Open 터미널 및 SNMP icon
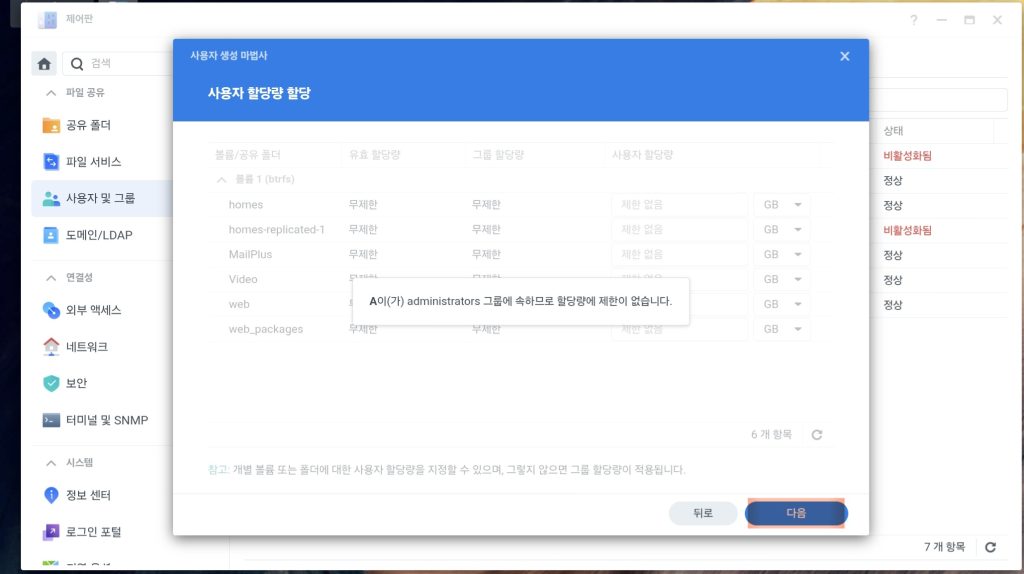1024x574 pixels. point(52,420)
